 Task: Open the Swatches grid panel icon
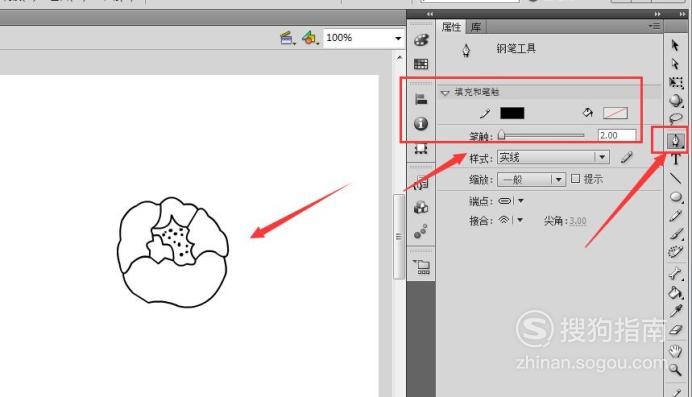pos(421,64)
